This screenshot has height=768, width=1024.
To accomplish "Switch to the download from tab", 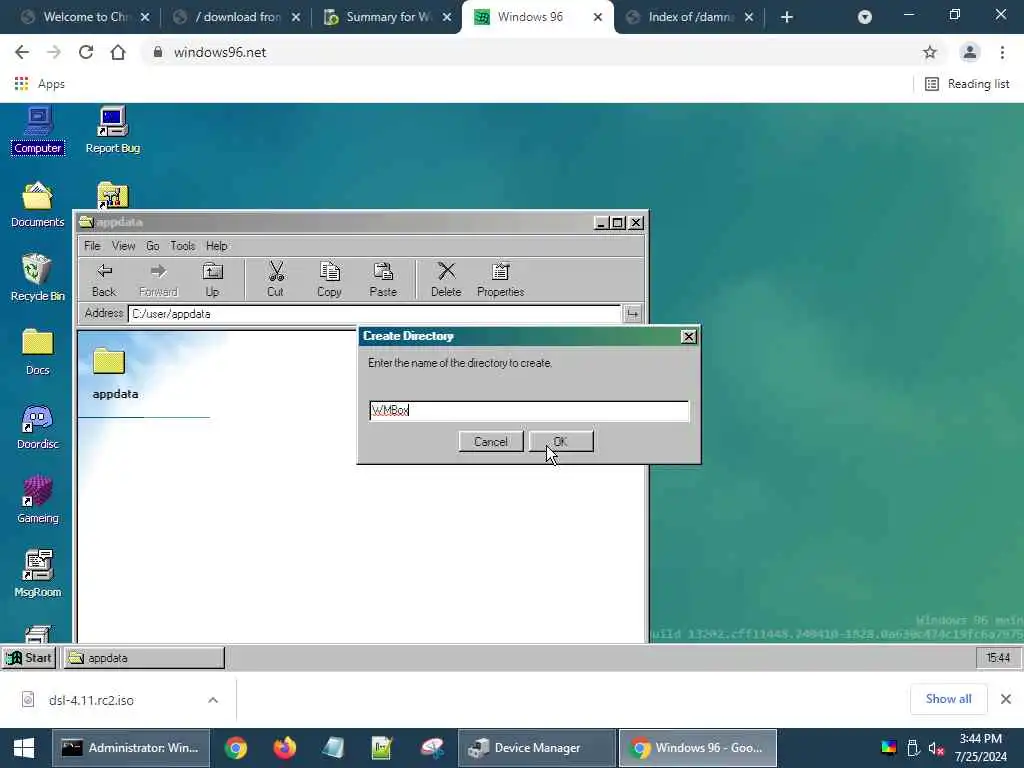I will tap(236, 17).
